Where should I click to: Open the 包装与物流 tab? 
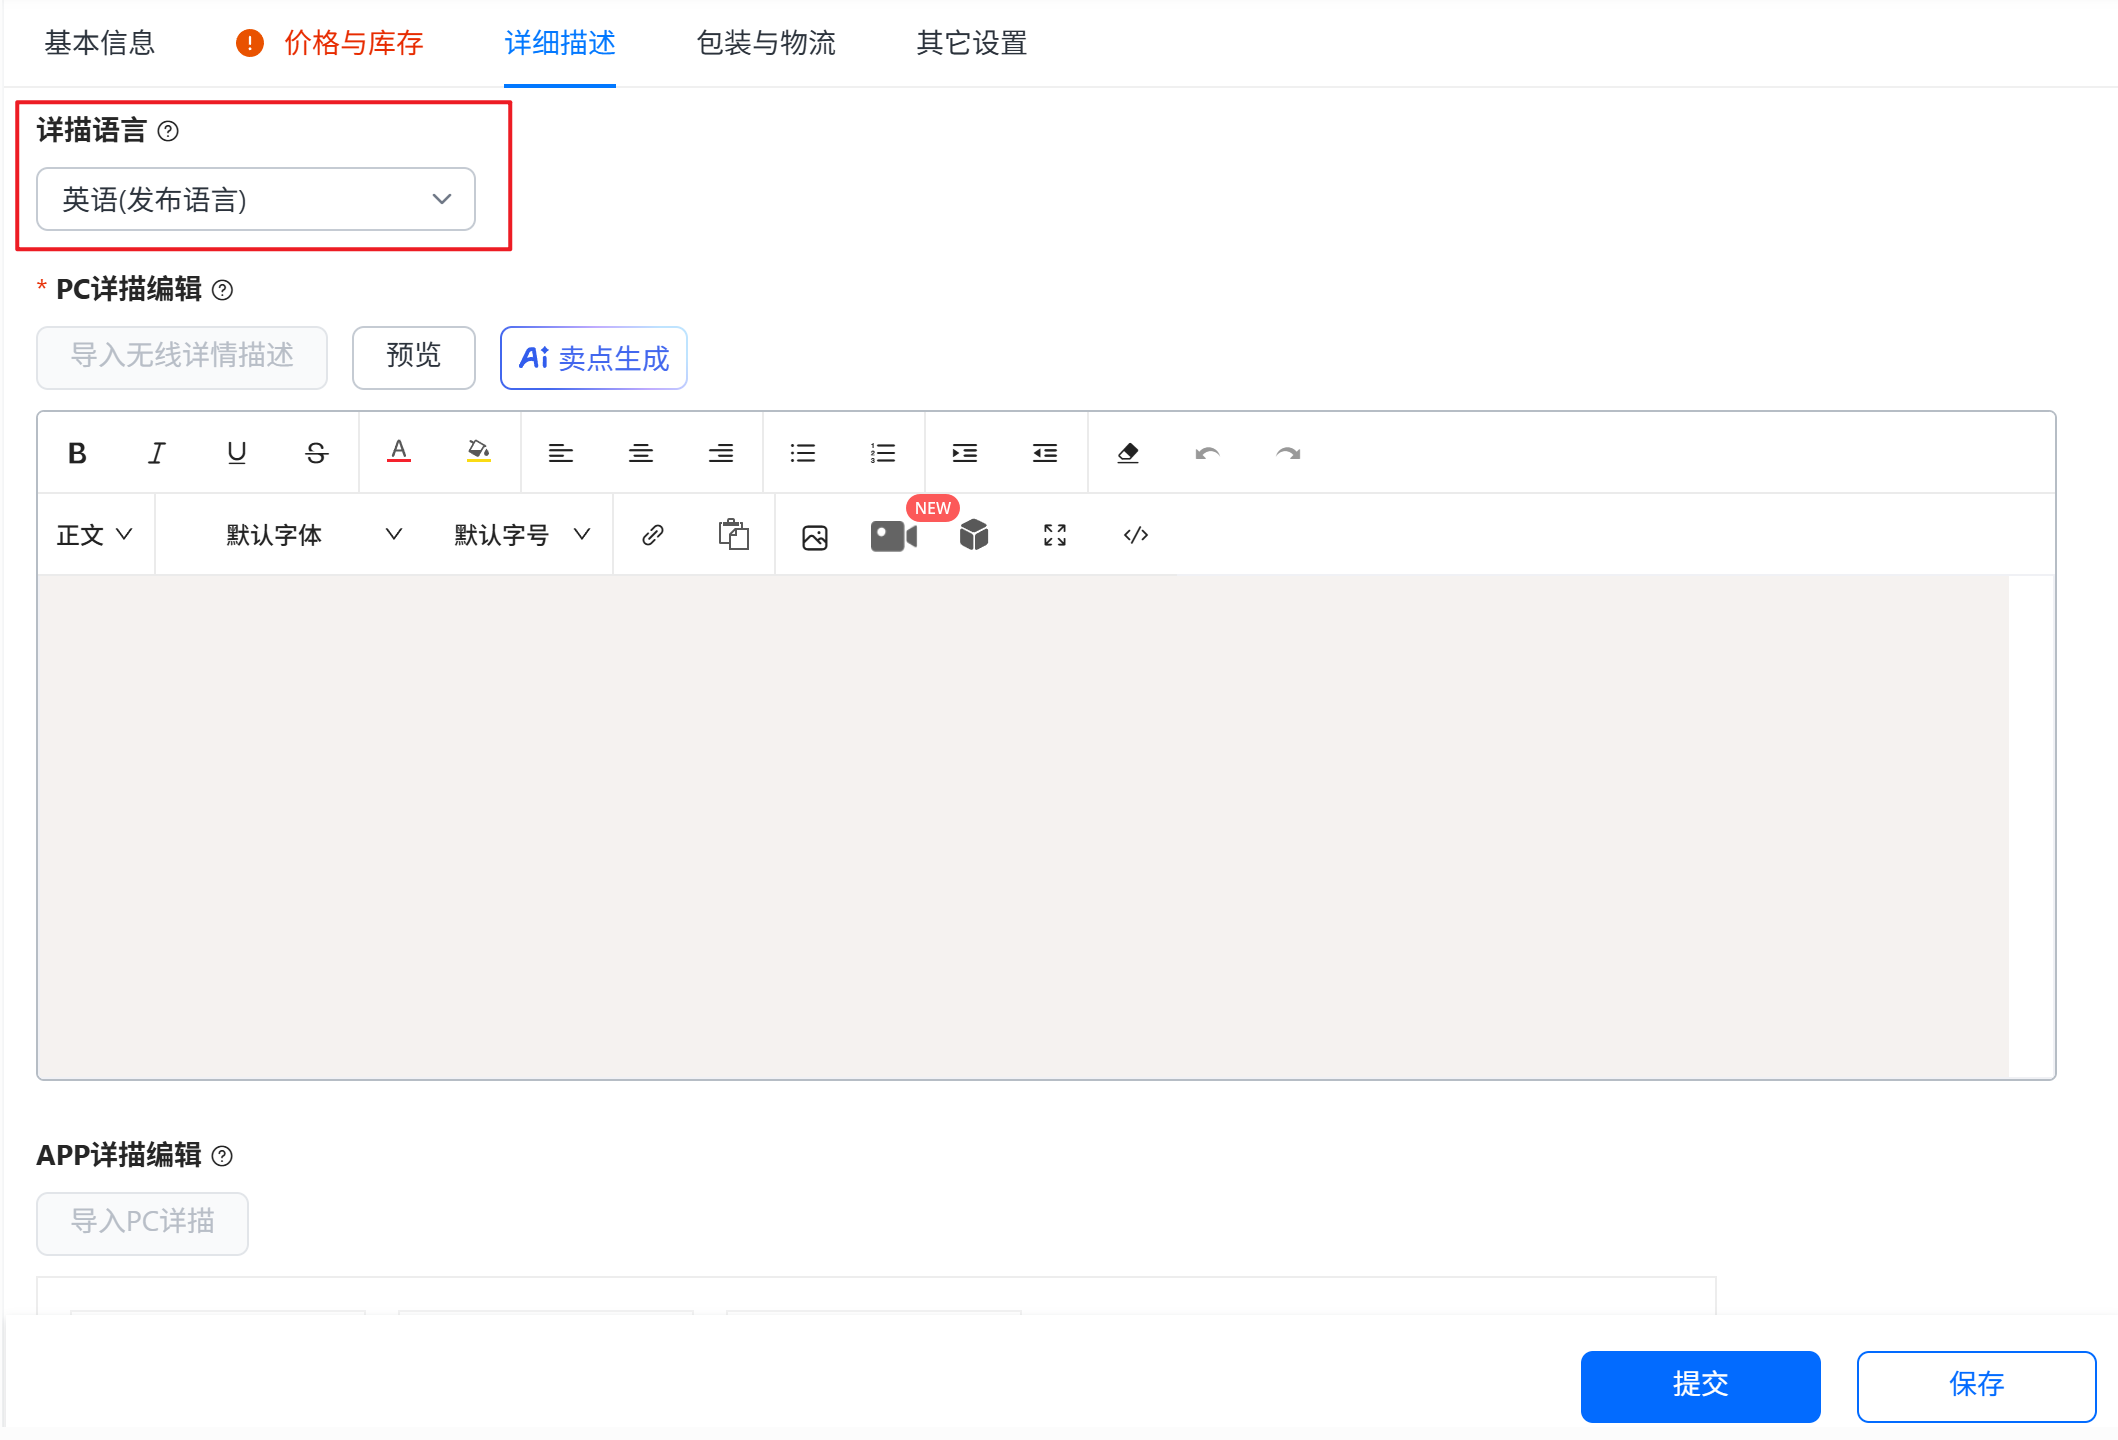click(x=765, y=43)
